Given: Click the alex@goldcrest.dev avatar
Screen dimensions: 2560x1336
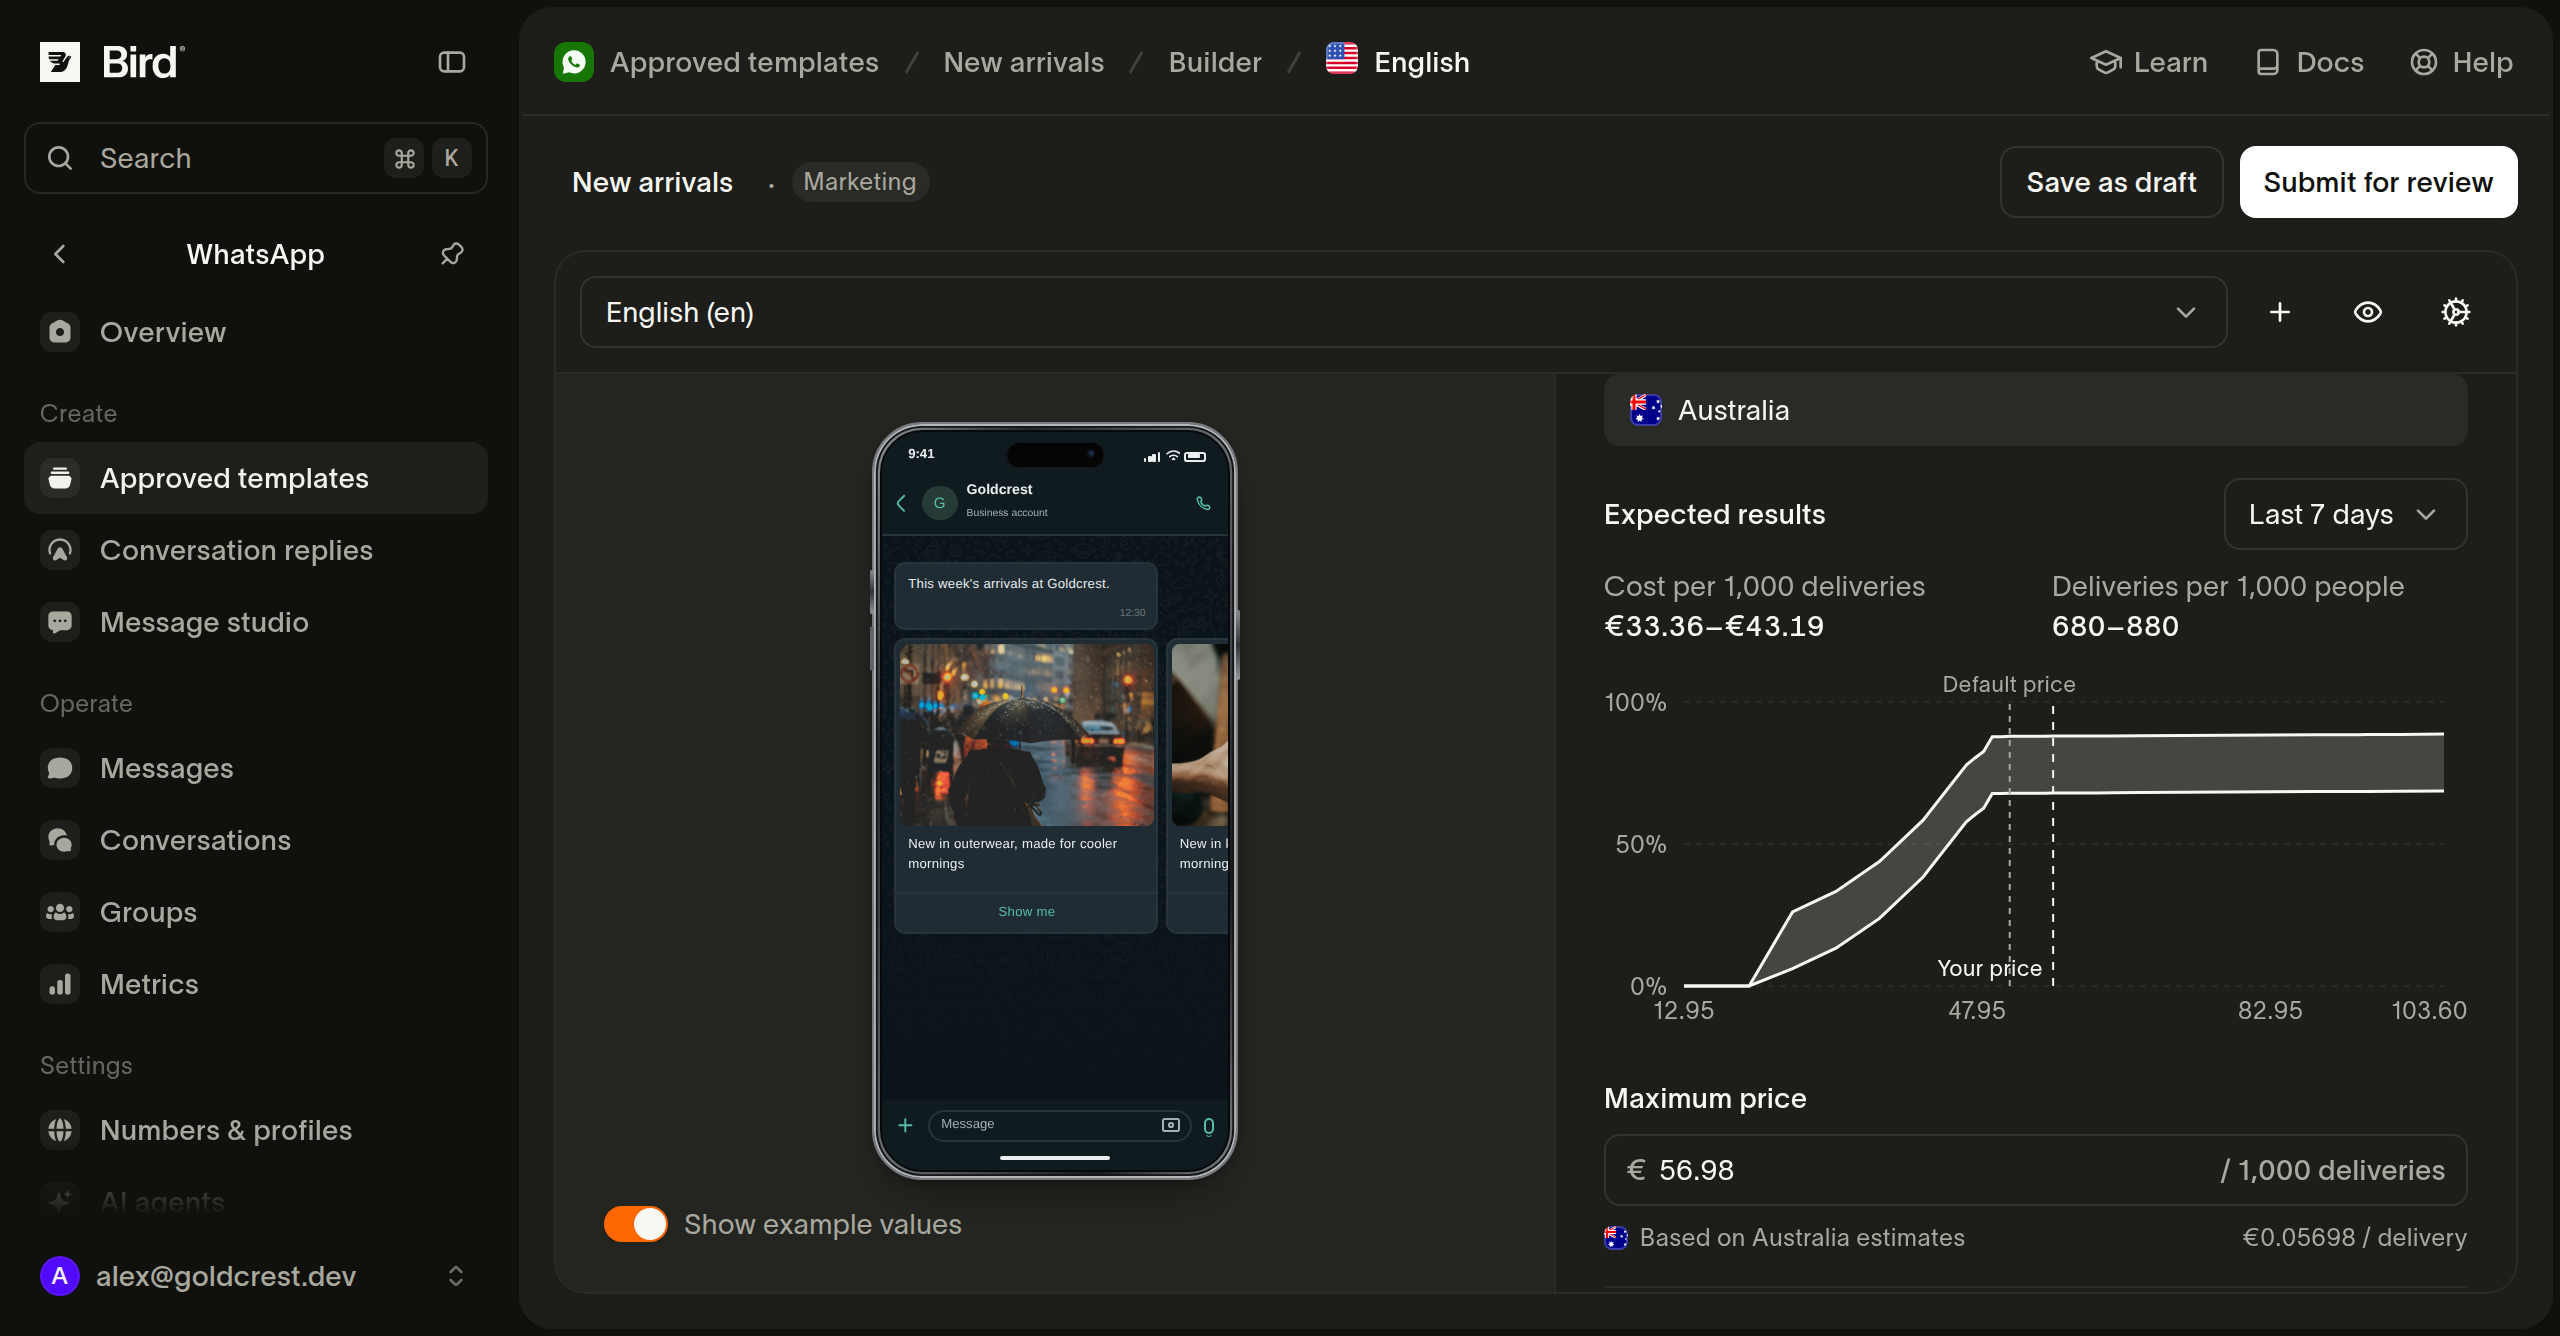Looking at the screenshot, I should coord(60,1276).
